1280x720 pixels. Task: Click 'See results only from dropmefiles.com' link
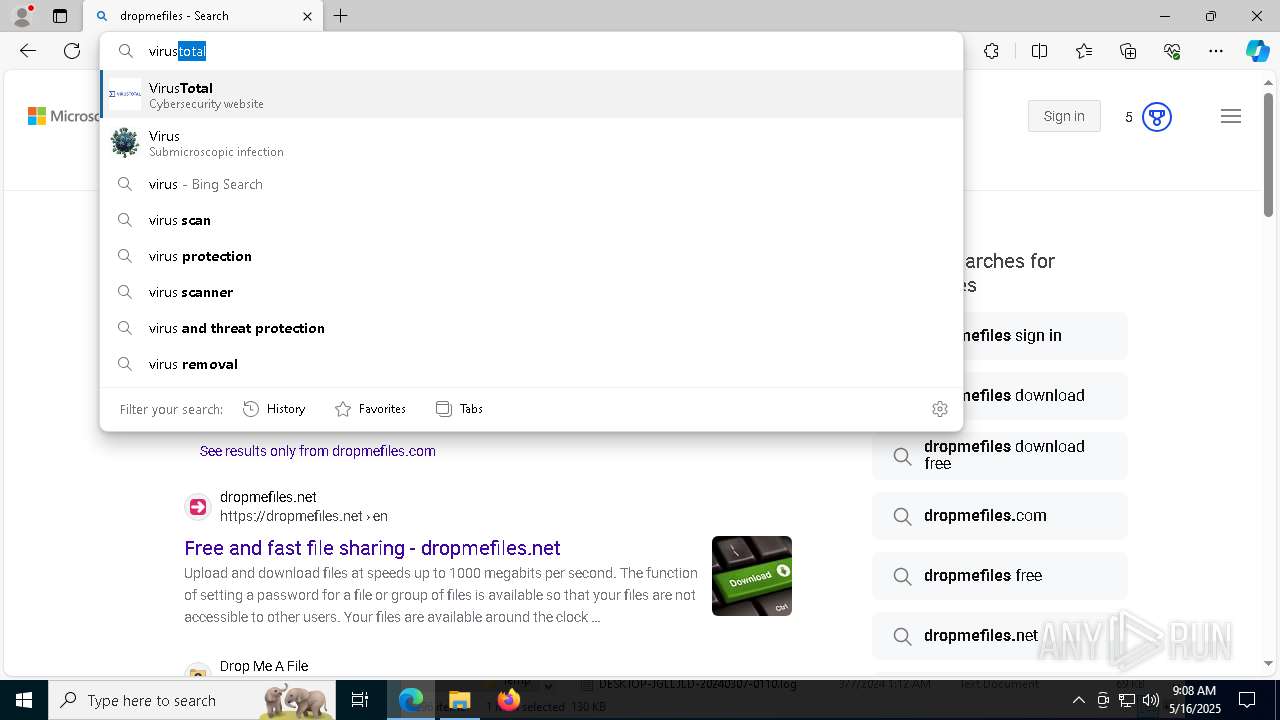pyautogui.click(x=317, y=451)
